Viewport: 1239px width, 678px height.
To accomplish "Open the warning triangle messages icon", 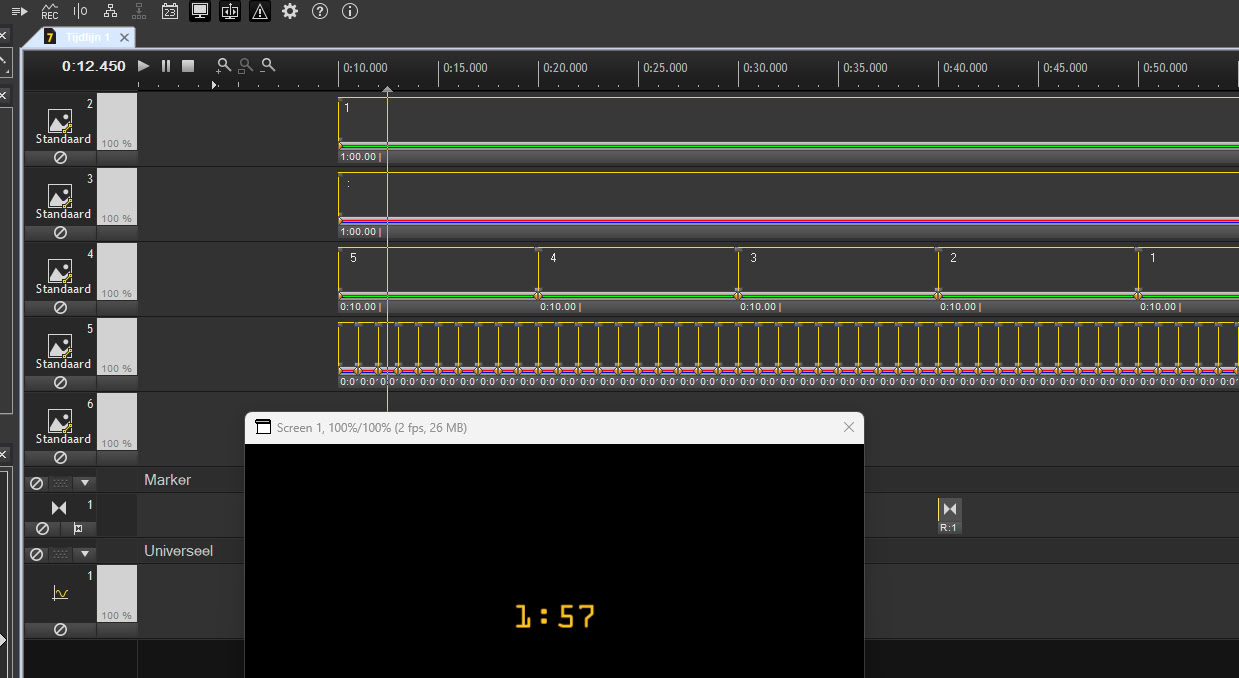I will pos(260,11).
